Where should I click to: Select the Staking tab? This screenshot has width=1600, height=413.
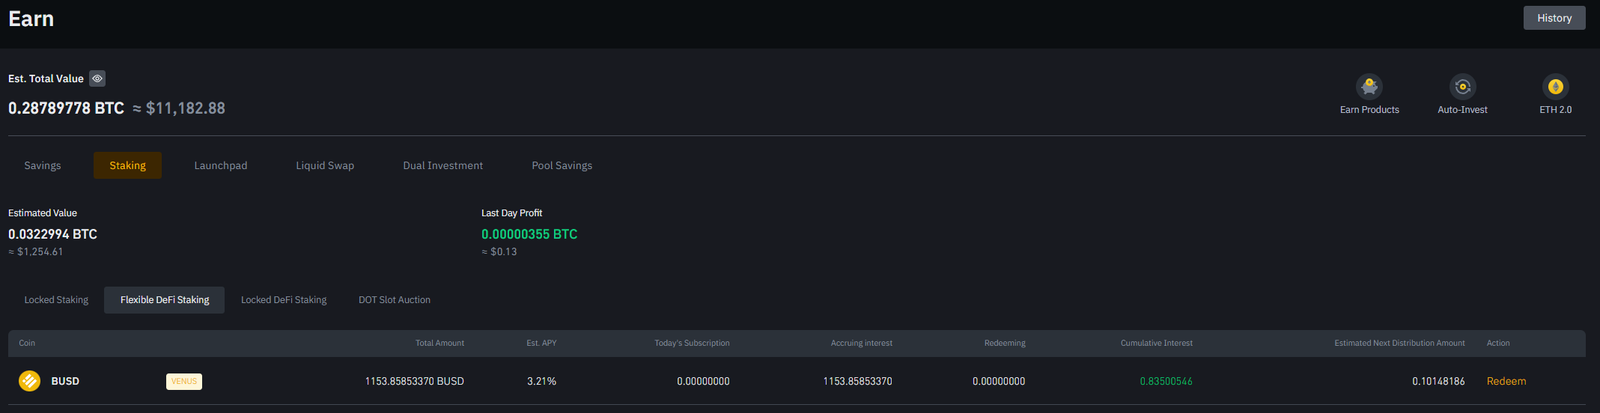[128, 166]
